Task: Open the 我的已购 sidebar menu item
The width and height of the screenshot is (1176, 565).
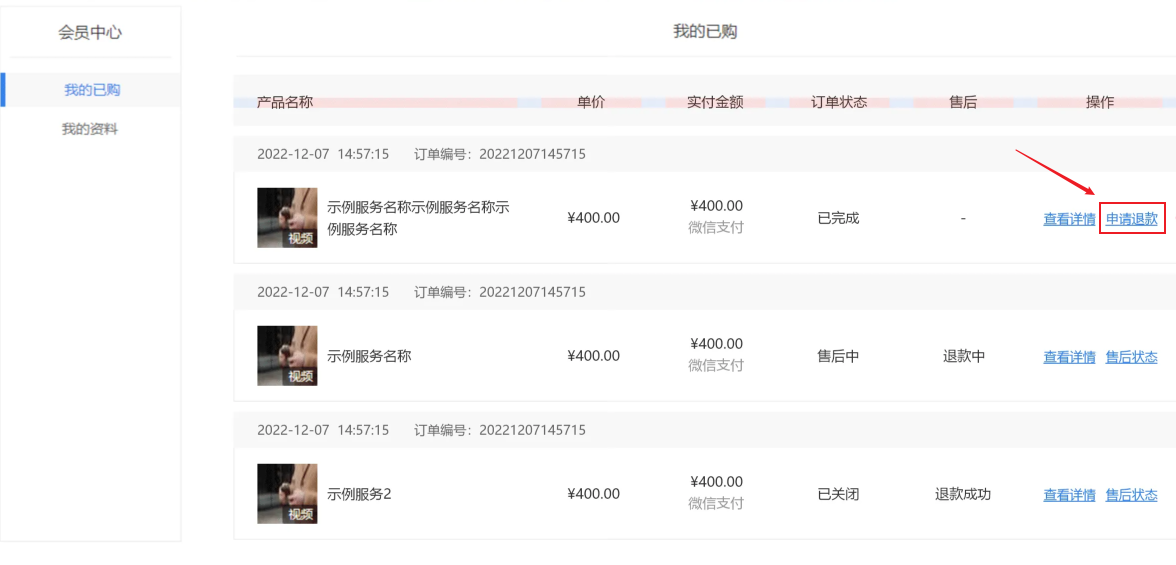Action: coord(92,90)
